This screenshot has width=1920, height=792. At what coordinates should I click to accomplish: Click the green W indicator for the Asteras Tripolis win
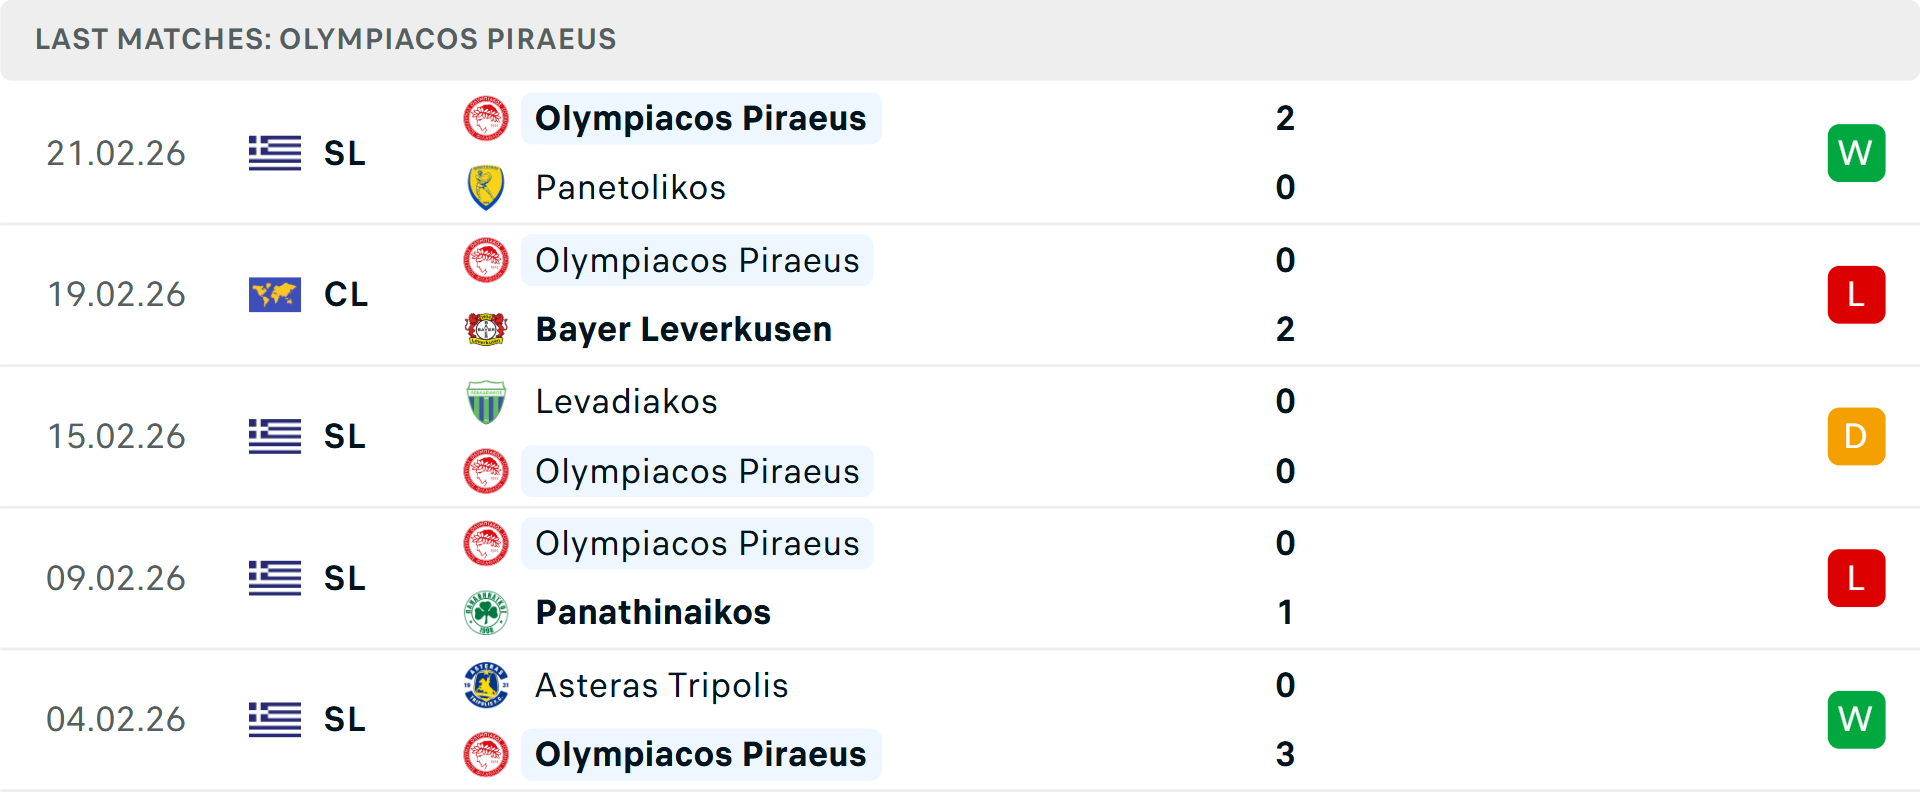click(1856, 719)
